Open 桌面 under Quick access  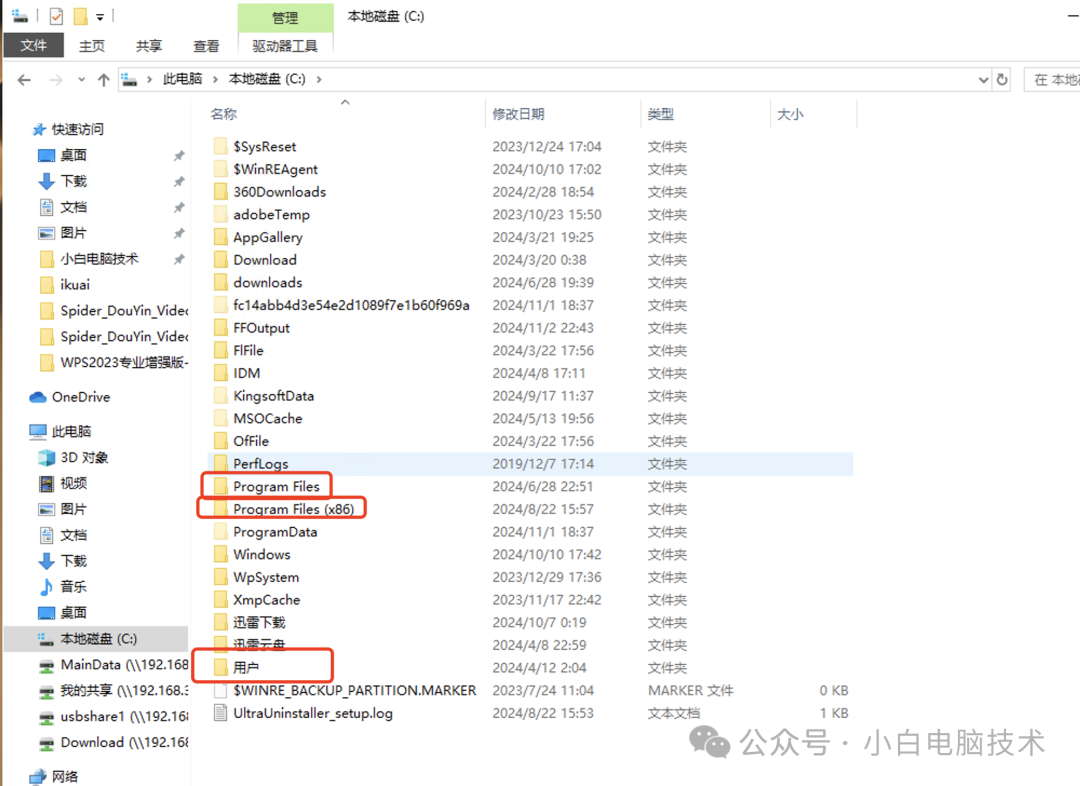pyautogui.click(x=74, y=155)
